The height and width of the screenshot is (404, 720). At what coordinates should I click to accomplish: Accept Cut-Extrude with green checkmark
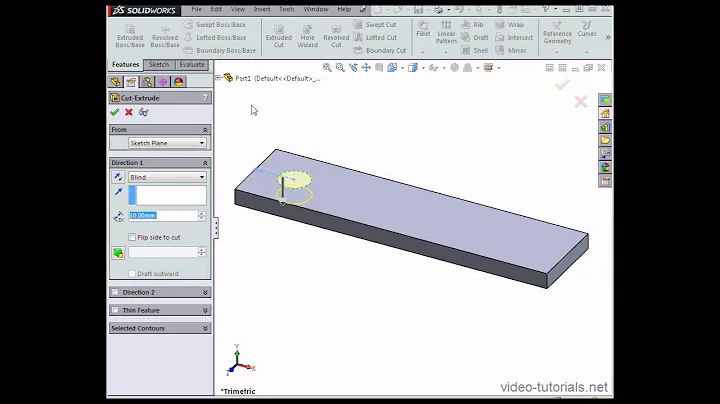[x=114, y=112]
